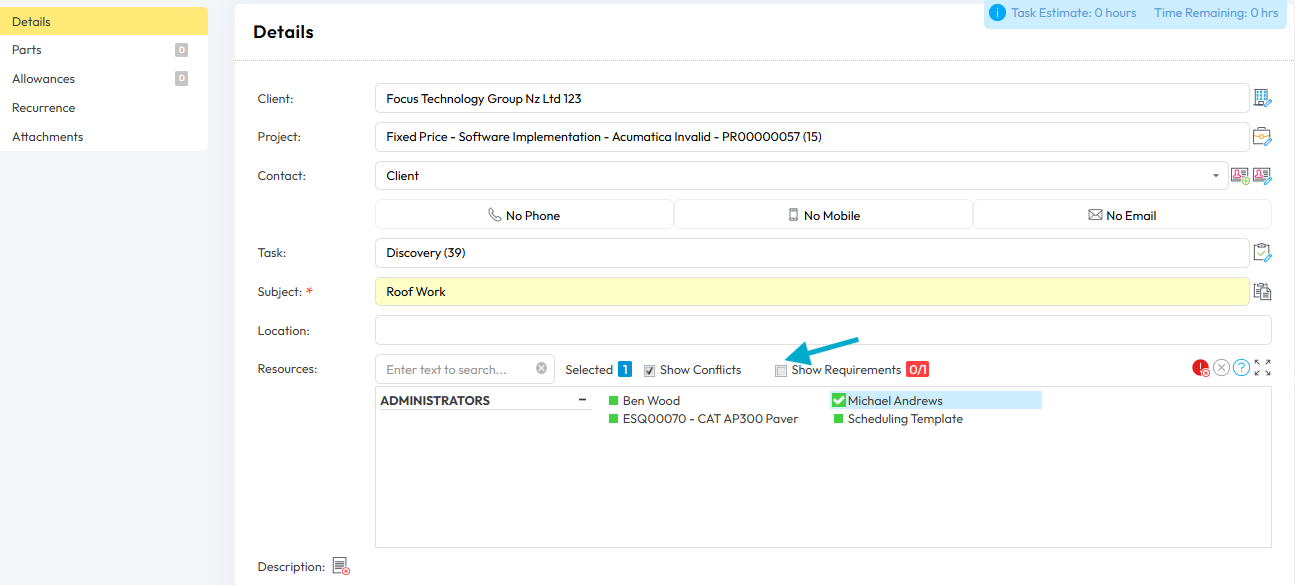Click the No Mobile button
The image size is (1295, 585).
pos(823,215)
